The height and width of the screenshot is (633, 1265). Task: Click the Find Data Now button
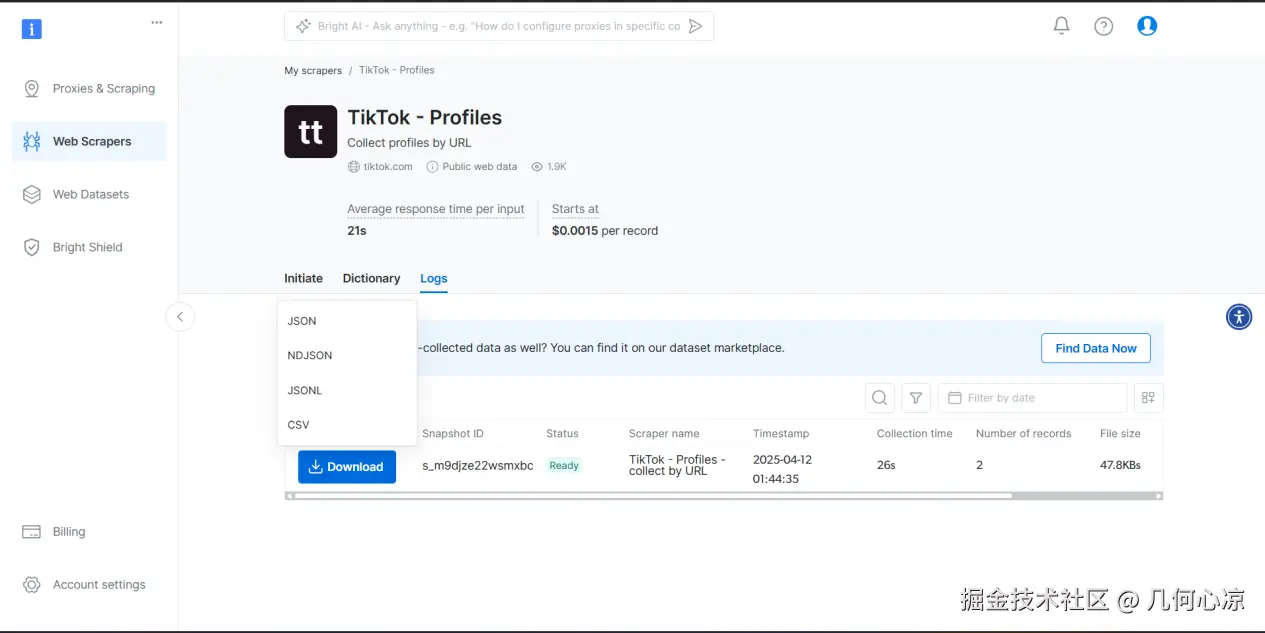(1095, 348)
